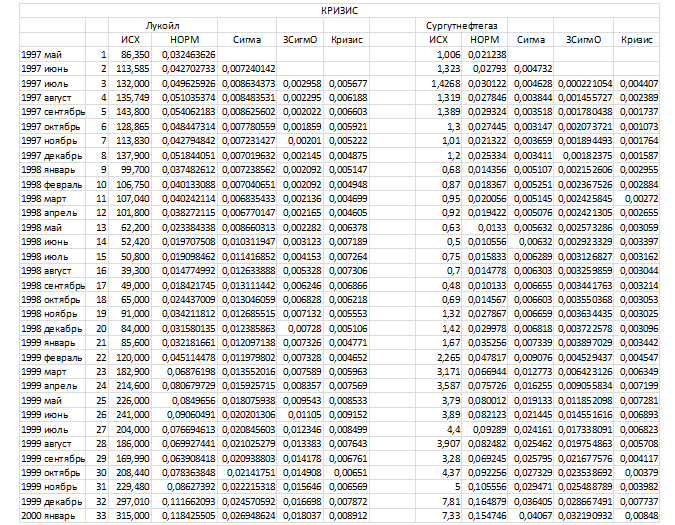Viewport: 675px width, 525px height.
Task: Select the cell with value 0,01105
Action: click(300, 415)
